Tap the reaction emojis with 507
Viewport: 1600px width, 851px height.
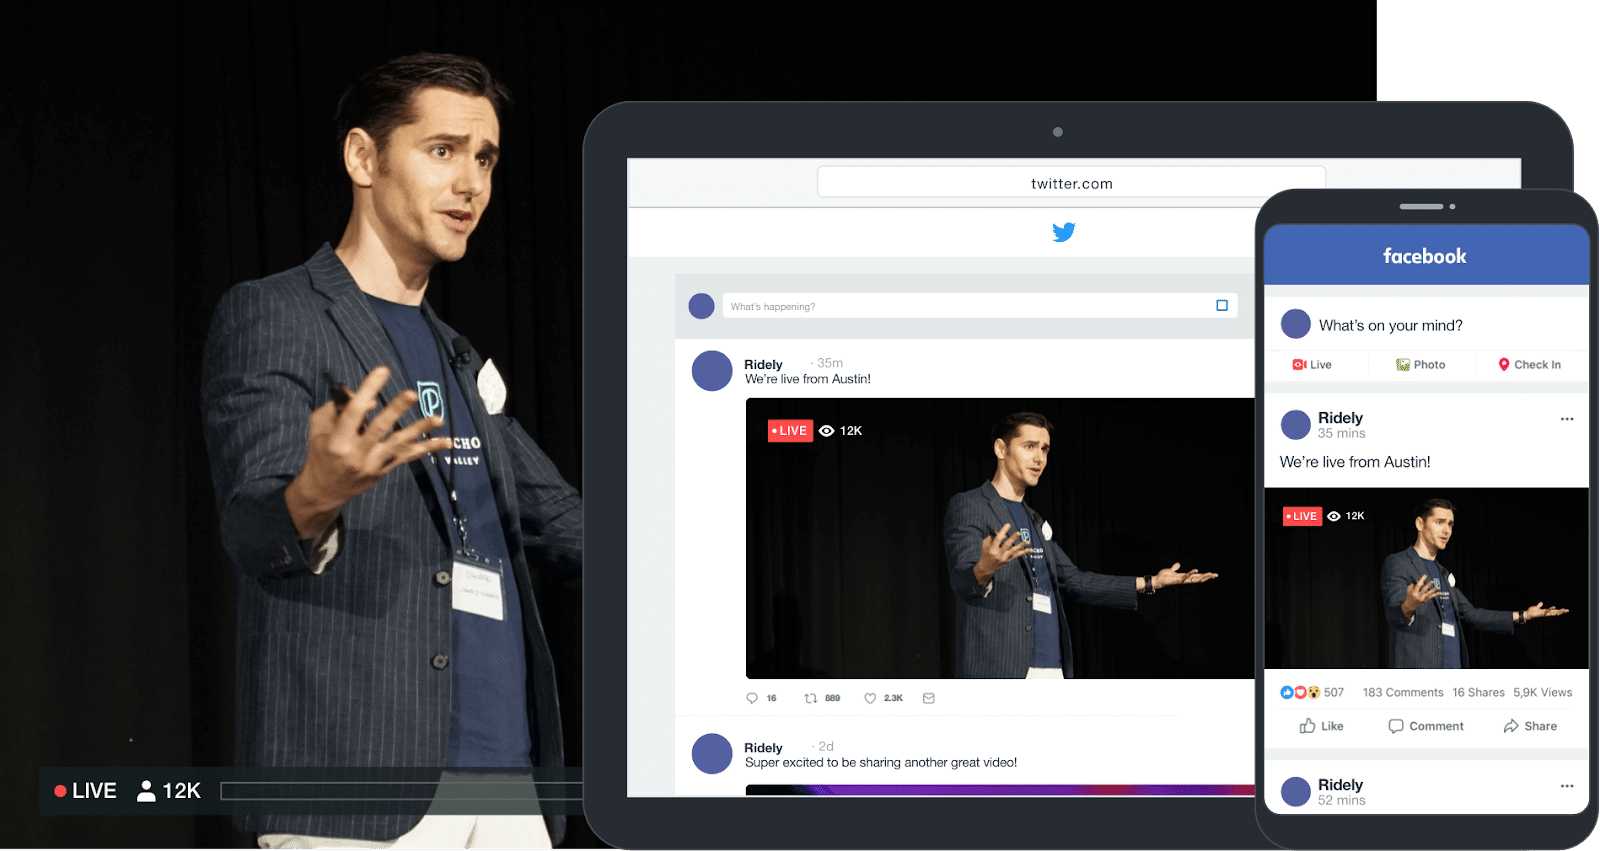point(1300,692)
